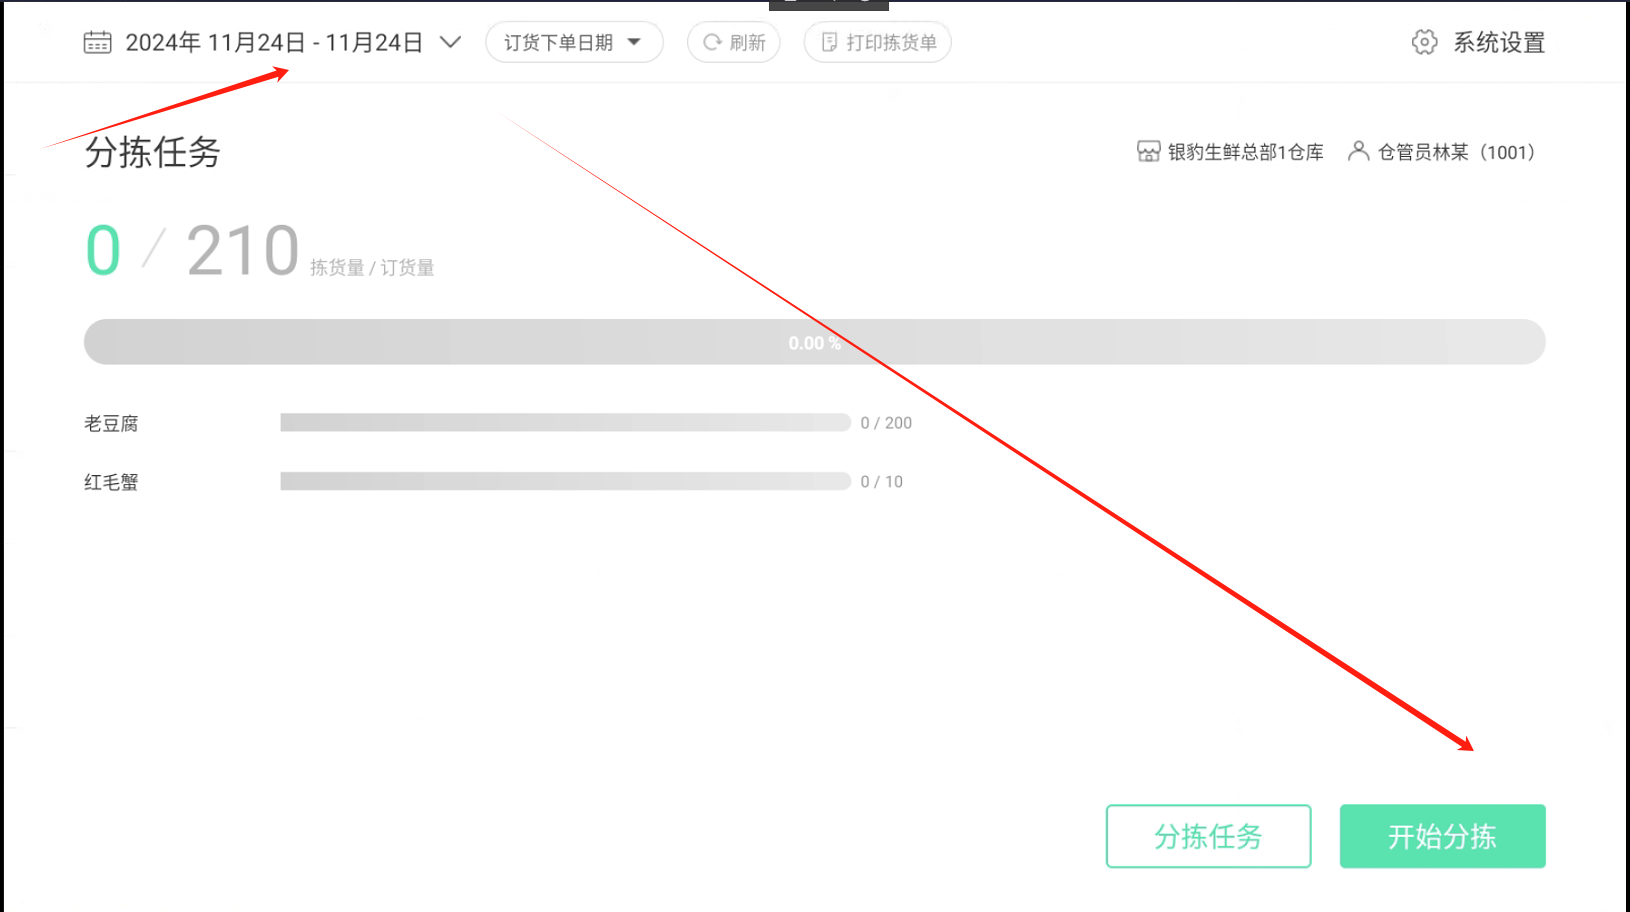Viewport: 1630px width, 912px height.
Task: Click the 打印拣货单 button
Action: [x=877, y=42]
